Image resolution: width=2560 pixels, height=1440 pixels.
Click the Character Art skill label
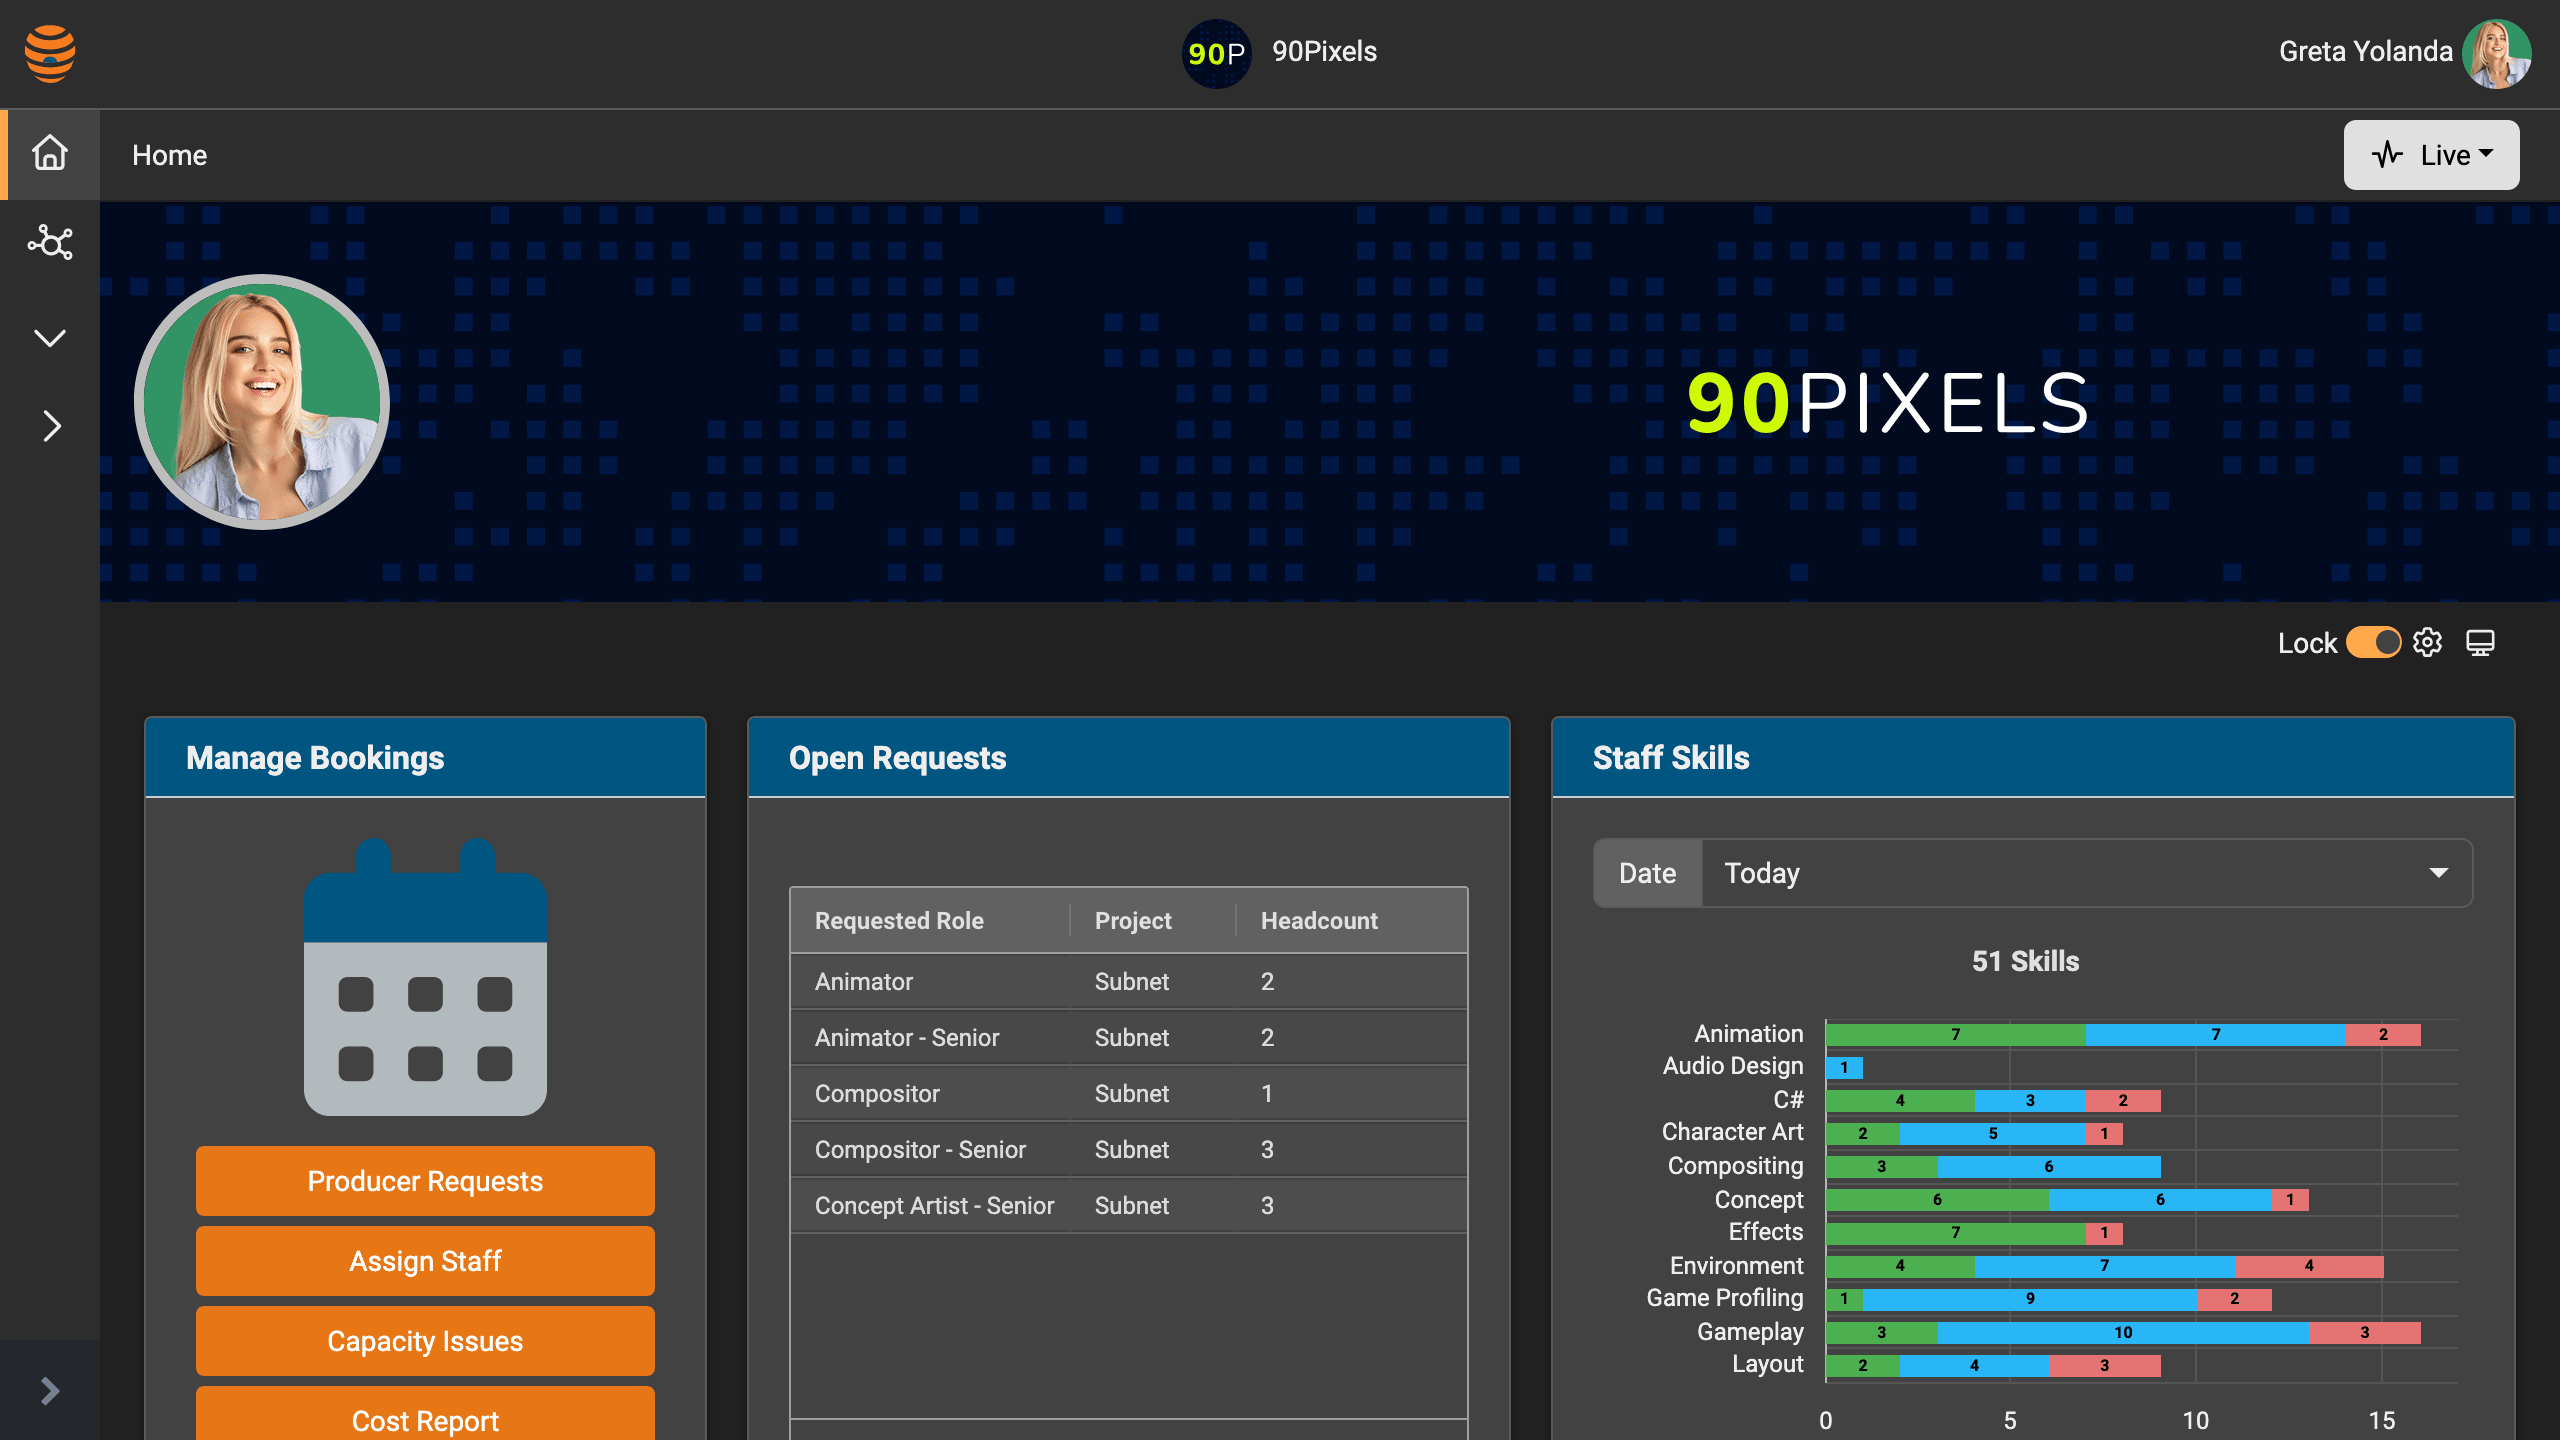pyautogui.click(x=1732, y=1132)
